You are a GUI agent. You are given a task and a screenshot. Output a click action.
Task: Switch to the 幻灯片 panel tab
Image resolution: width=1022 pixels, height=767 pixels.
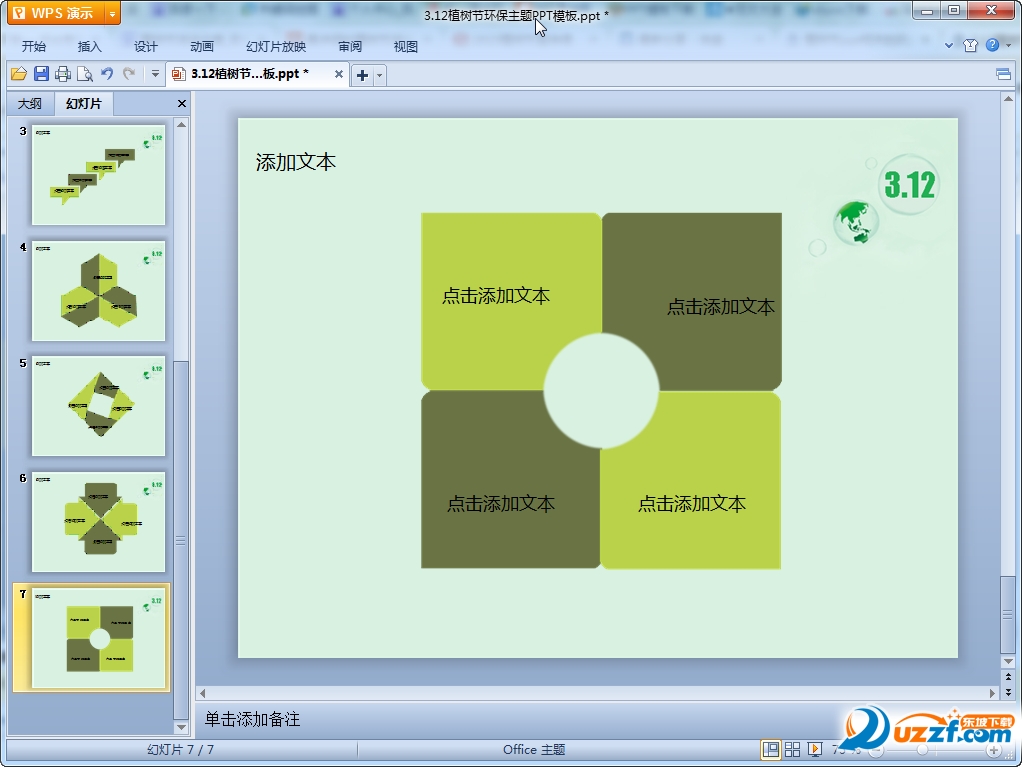pos(84,104)
